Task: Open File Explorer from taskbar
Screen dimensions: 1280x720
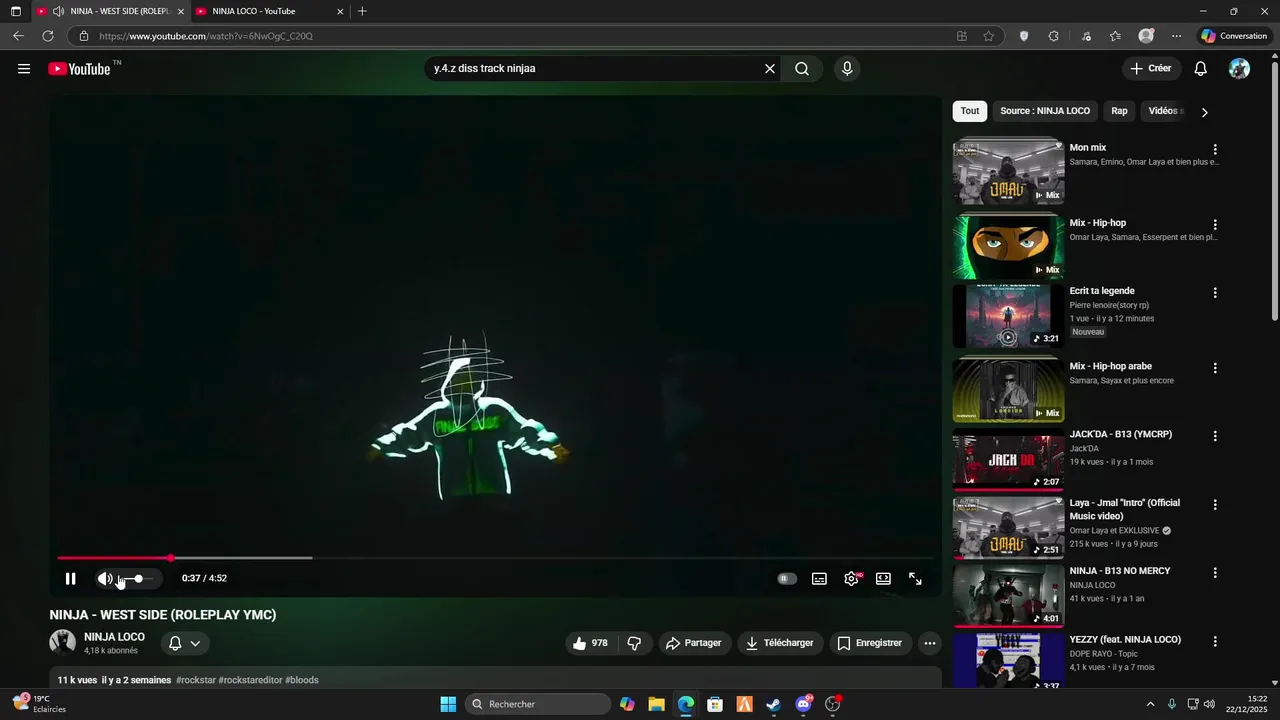Action: click(656, 704)
